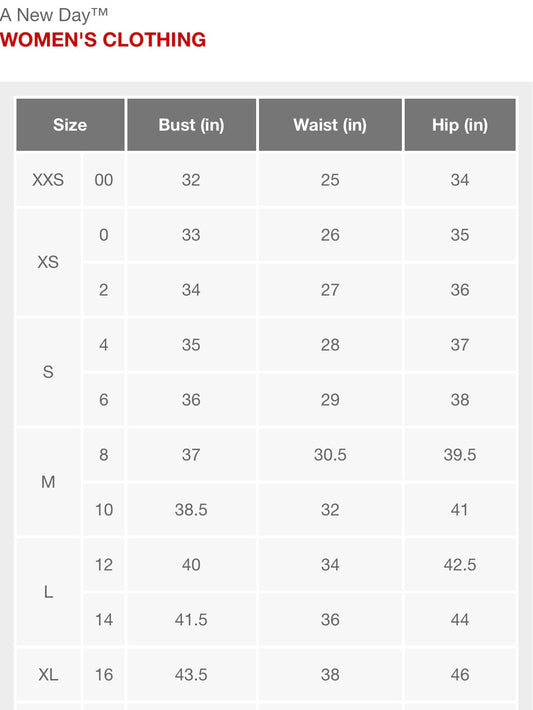The image size is (533, 710).
Task: Click the Bust (in) column header
Action: 192,125
